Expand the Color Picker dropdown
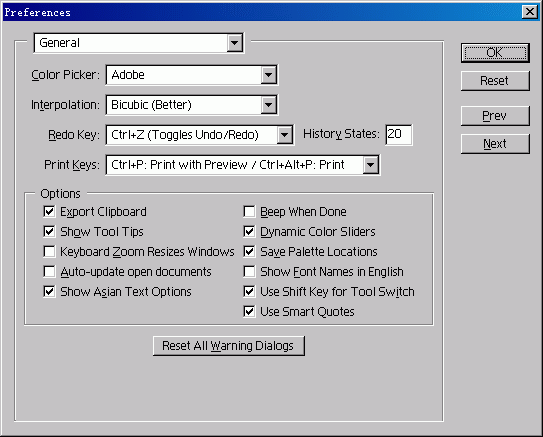Viewport: 543px width, 437px height. pos(192,75)
